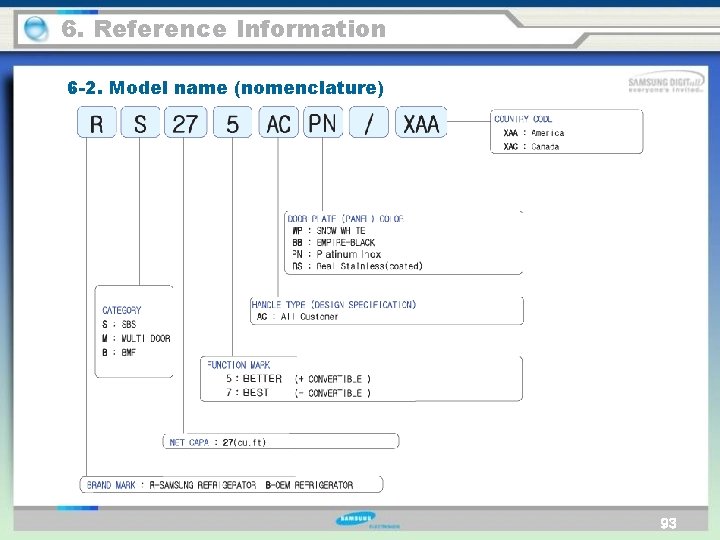
Task: Select the 'S : SBS' entry
Action: pos(119,324)
